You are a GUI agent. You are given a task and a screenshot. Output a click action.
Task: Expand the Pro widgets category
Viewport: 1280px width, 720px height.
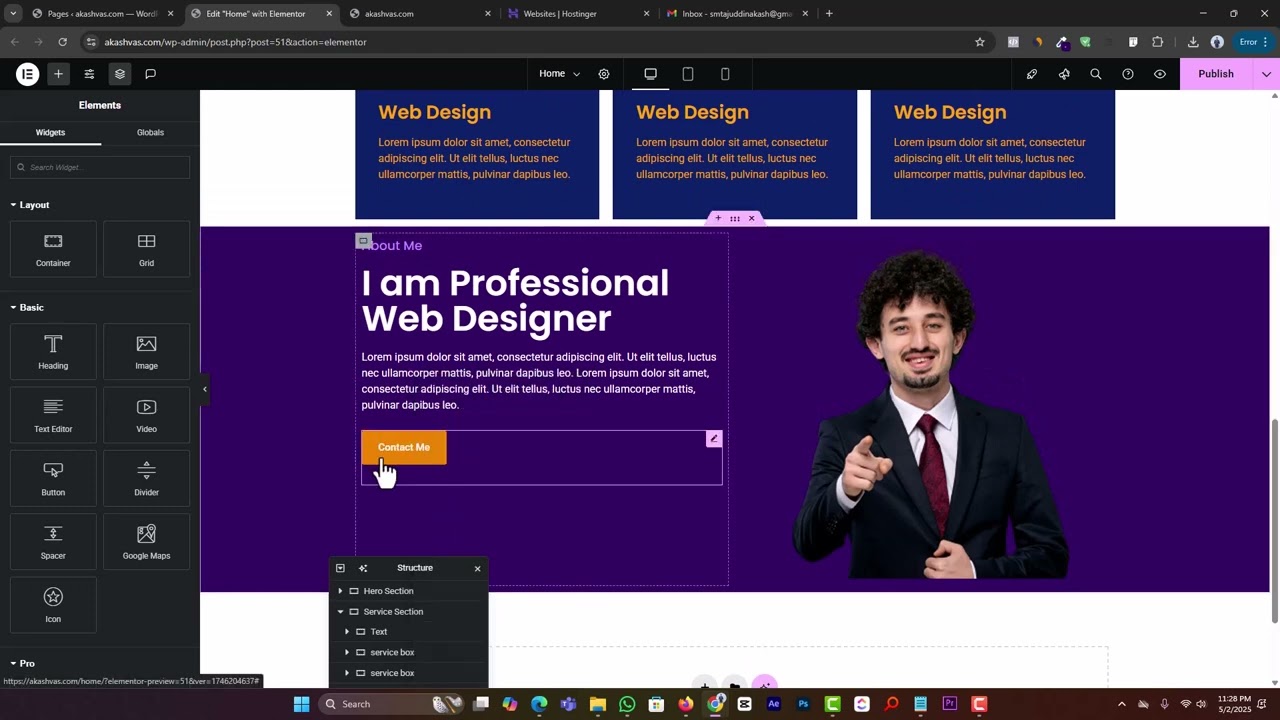[23, 663]
